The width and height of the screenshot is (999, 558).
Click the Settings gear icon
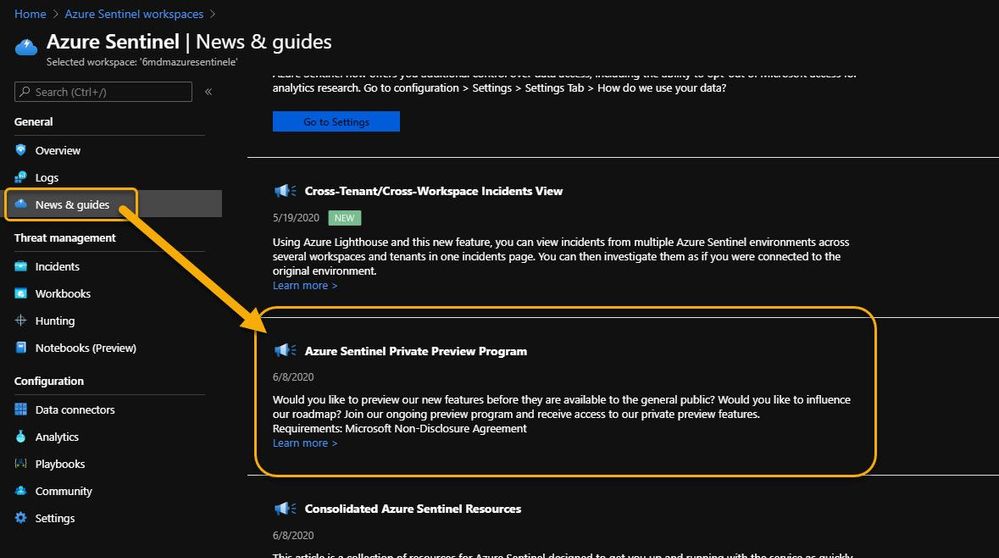(21, 518)
